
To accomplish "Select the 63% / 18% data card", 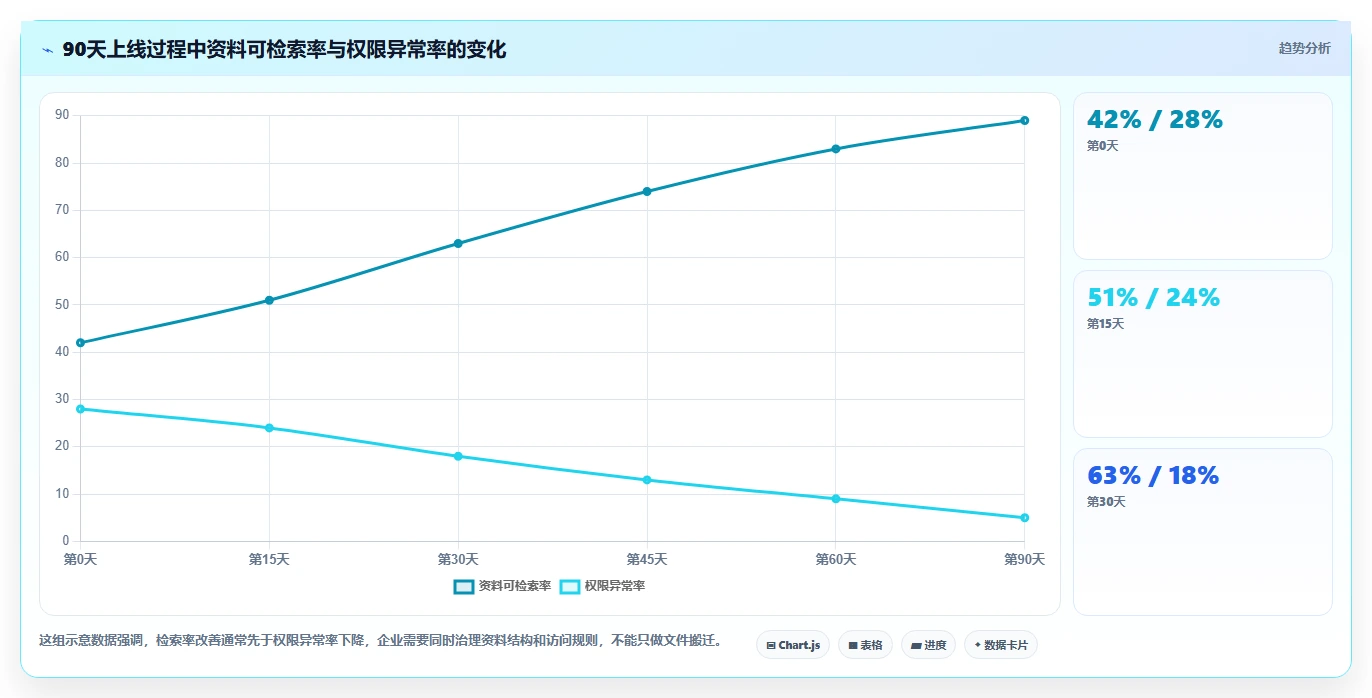I will pyautogui.click(x=1203, y=532).
